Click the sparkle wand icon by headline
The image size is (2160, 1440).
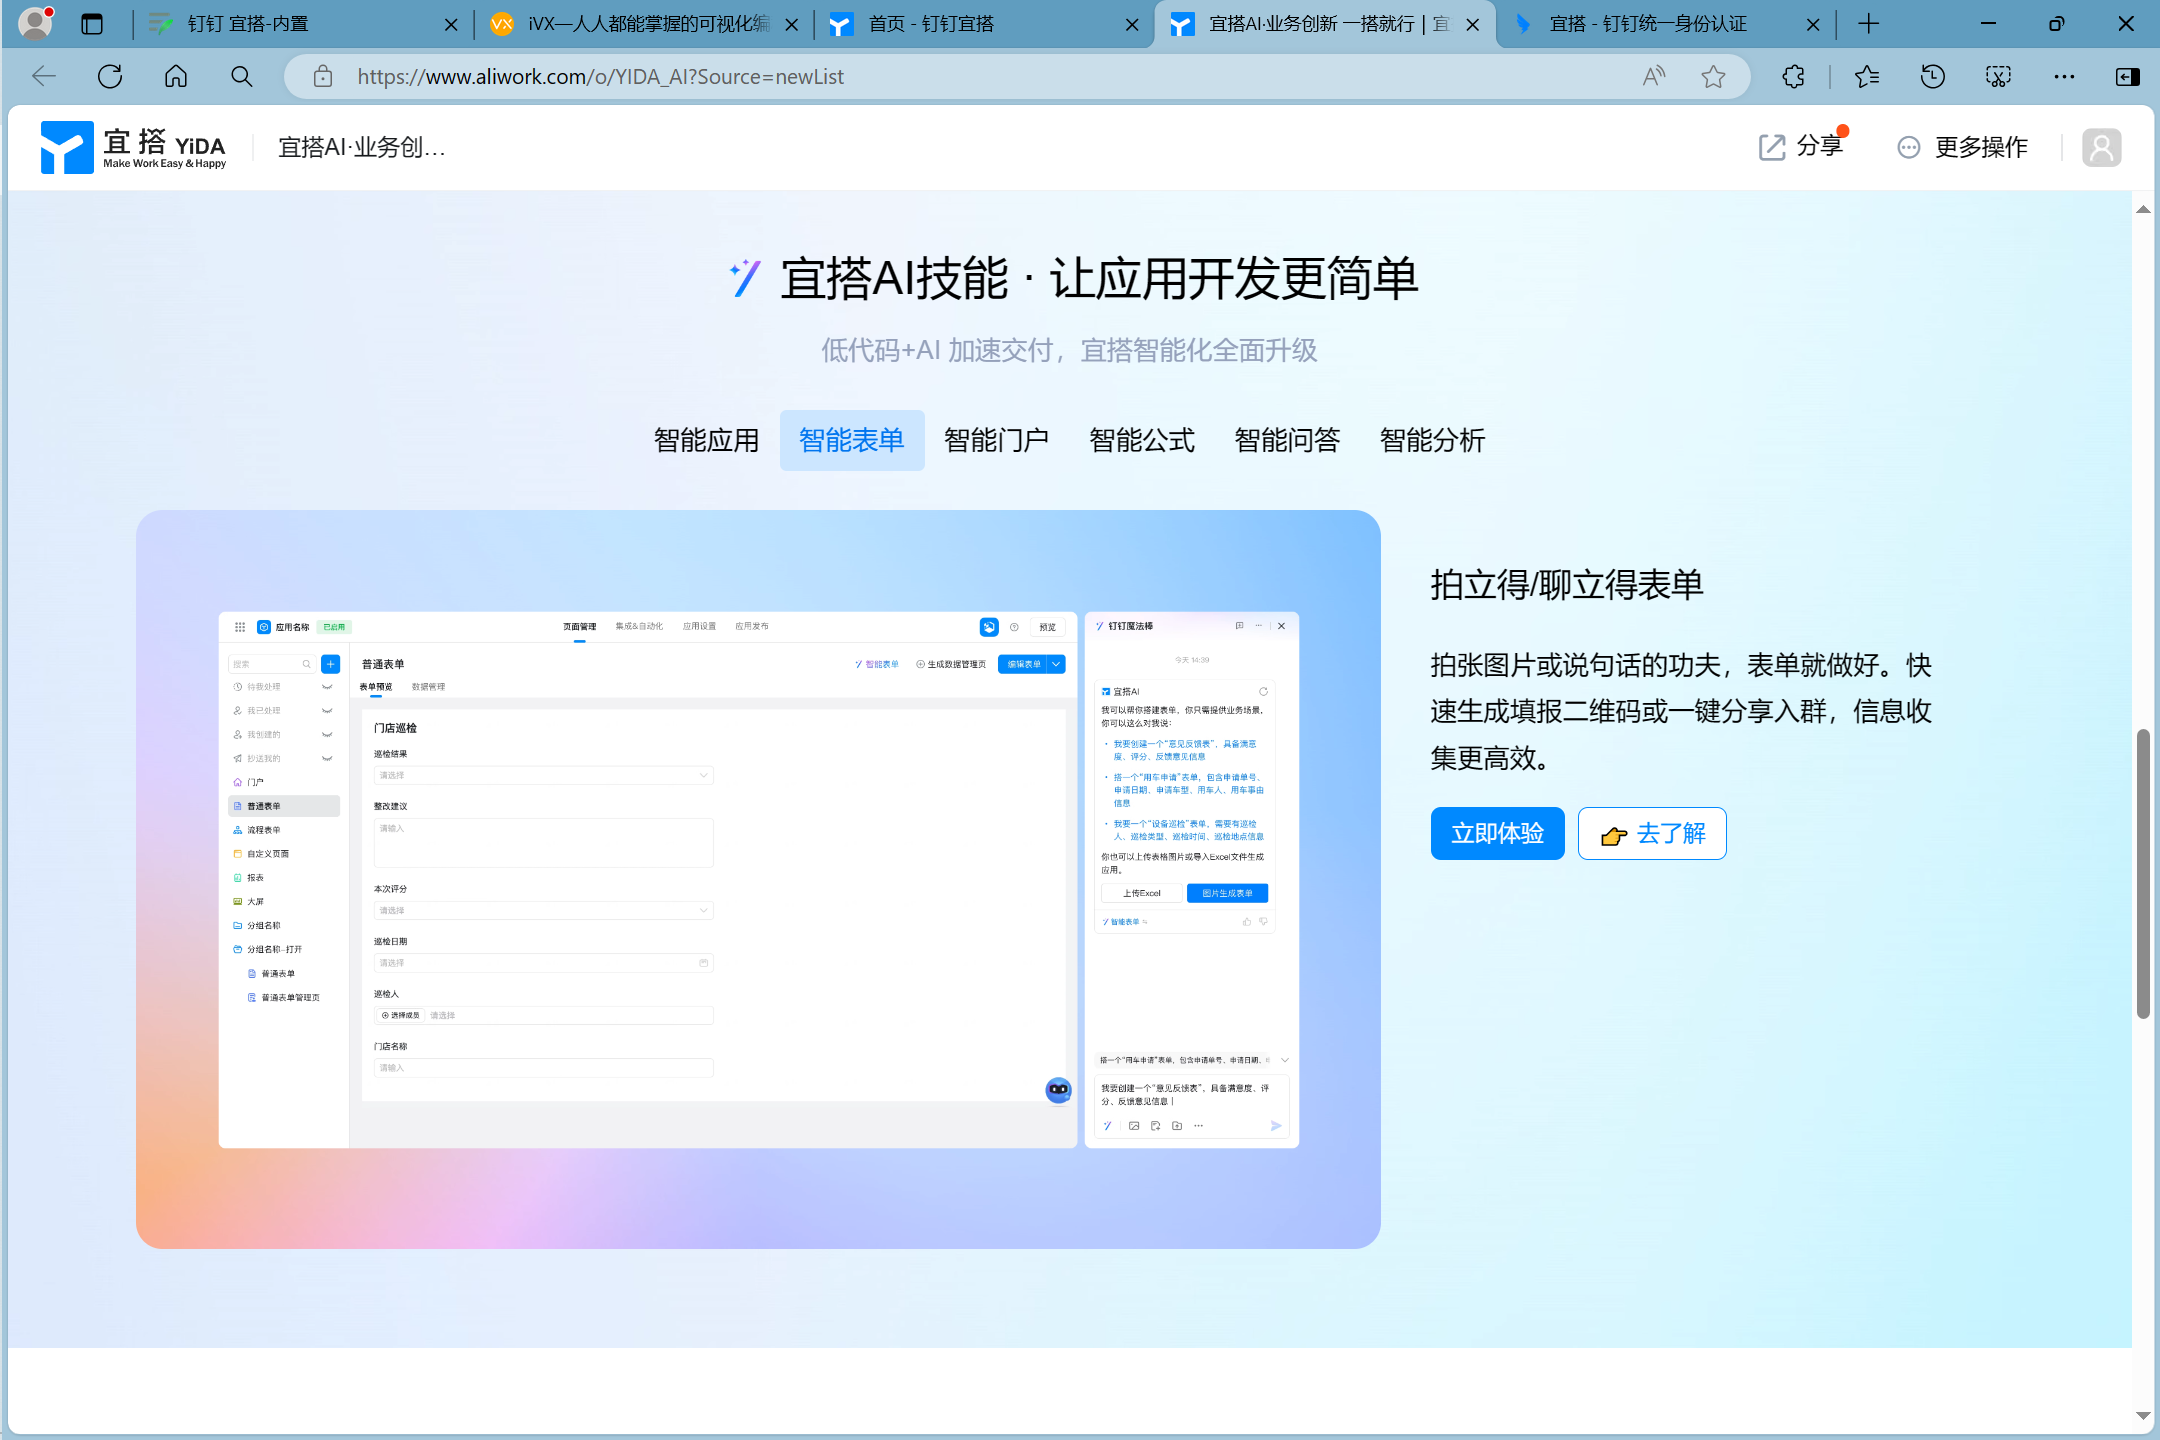point(744,278)
